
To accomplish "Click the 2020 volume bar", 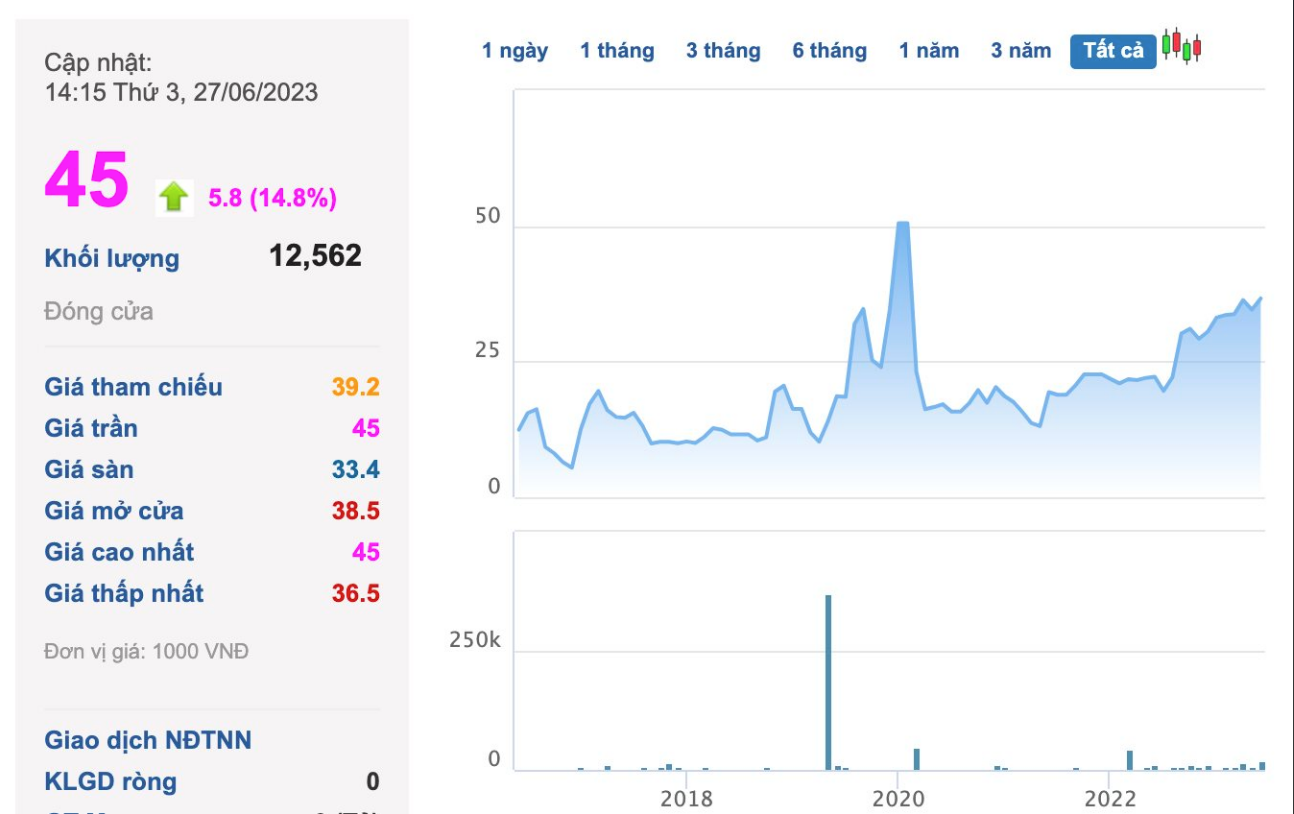I will (916, 759).
